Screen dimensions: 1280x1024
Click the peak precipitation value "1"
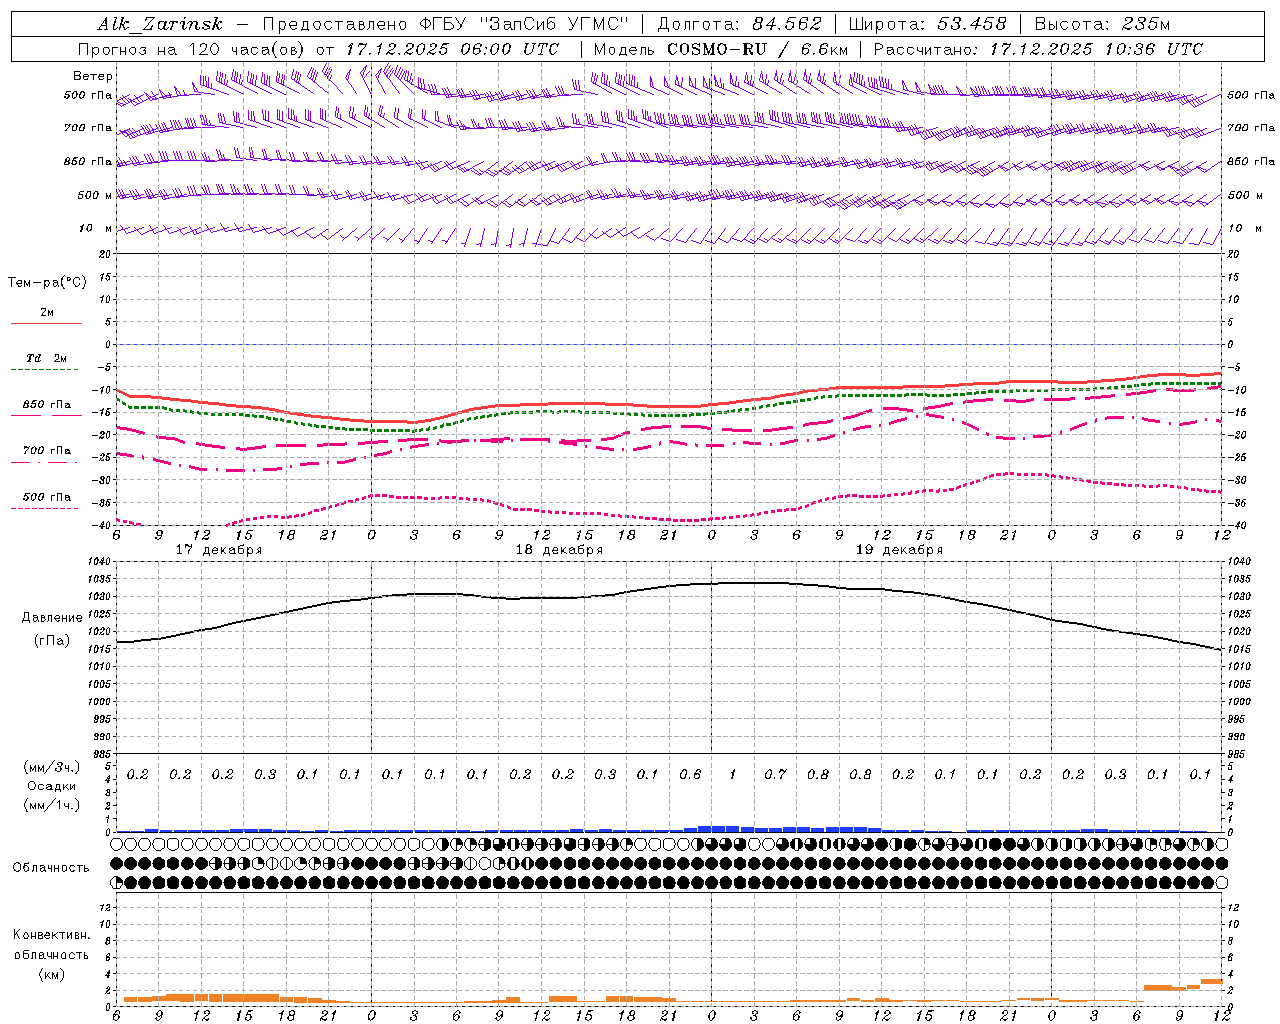coord(733,774)
